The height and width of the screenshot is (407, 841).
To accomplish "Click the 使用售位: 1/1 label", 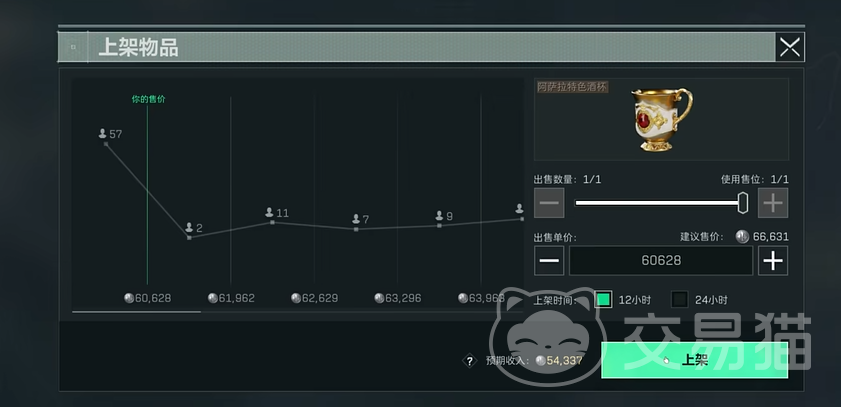I will pos(755,180).
